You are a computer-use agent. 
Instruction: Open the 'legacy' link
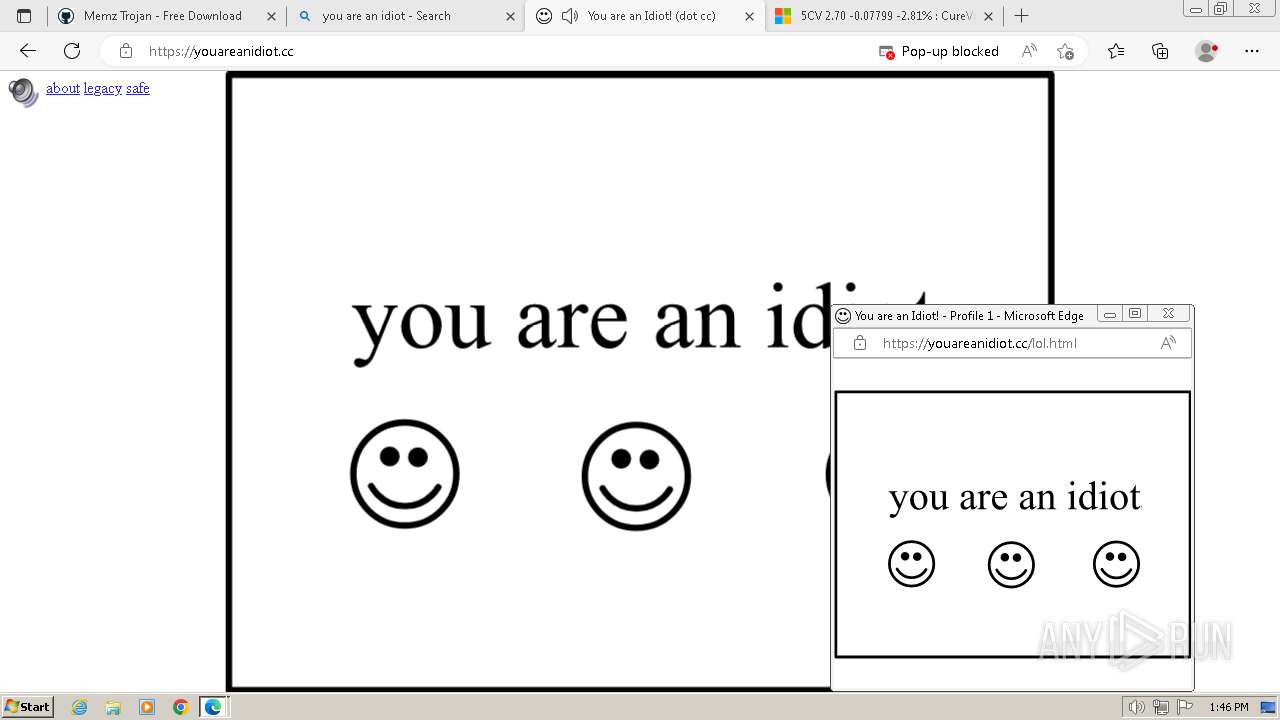(103, 88)
